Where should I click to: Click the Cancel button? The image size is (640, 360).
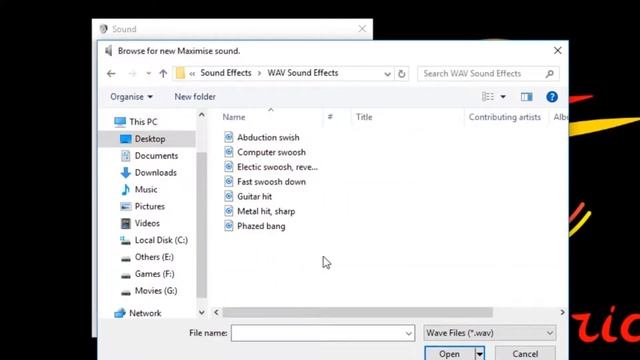[x=525, y=354]
